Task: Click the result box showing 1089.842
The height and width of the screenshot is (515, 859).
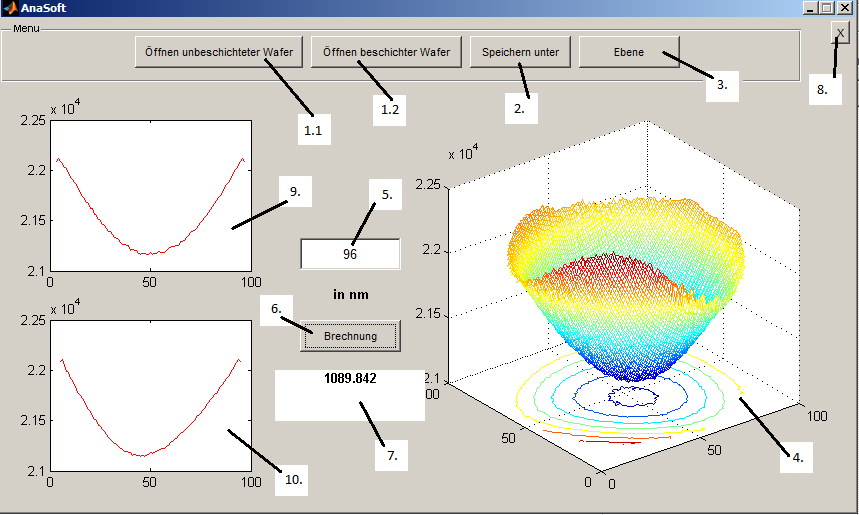Action: coord(350,394)
